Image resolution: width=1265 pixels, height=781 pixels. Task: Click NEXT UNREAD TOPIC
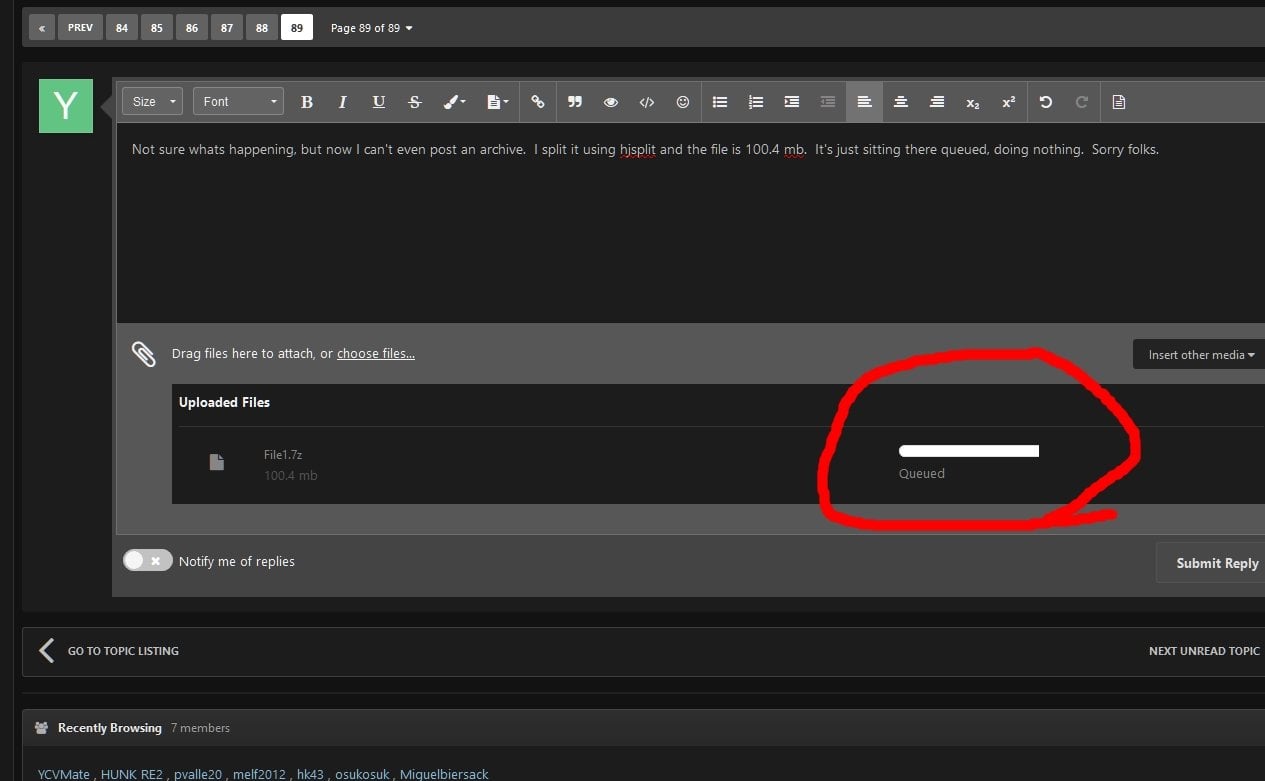coord(1204,651)
